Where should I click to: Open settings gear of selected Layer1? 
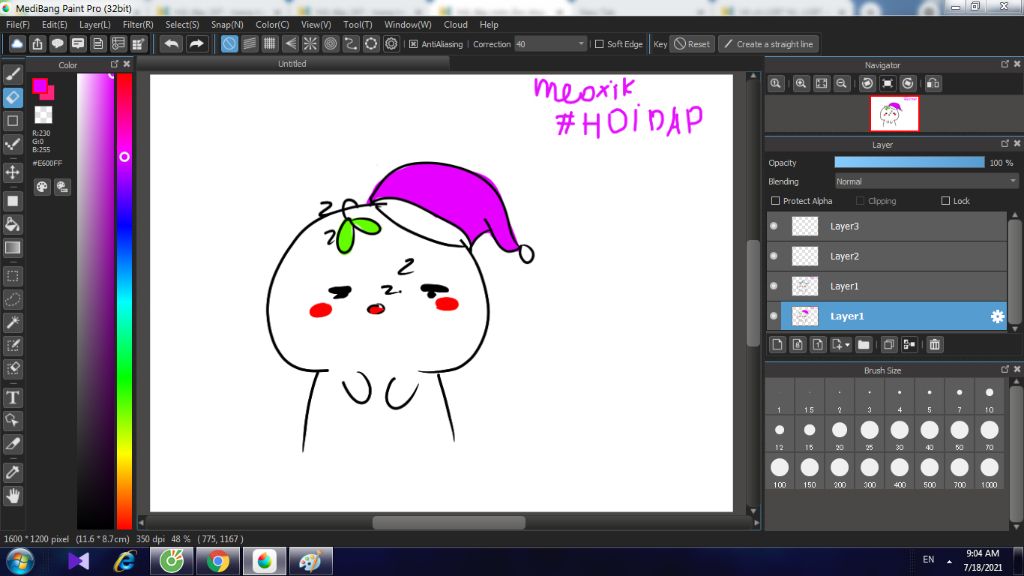click(x=997, y=316)
